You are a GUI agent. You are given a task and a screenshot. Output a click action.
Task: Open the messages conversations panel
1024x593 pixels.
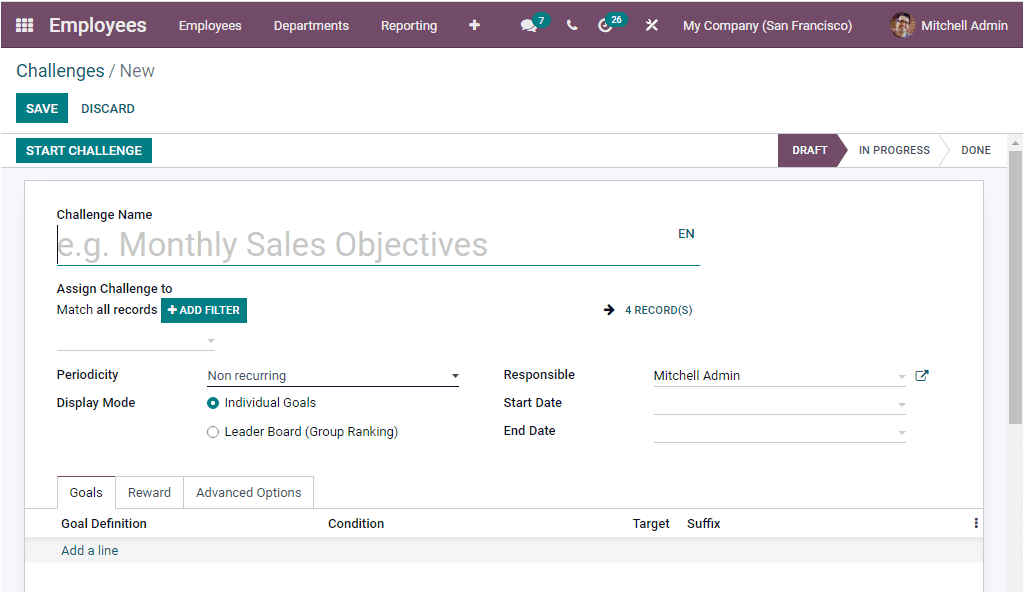[x=529, y=25]
